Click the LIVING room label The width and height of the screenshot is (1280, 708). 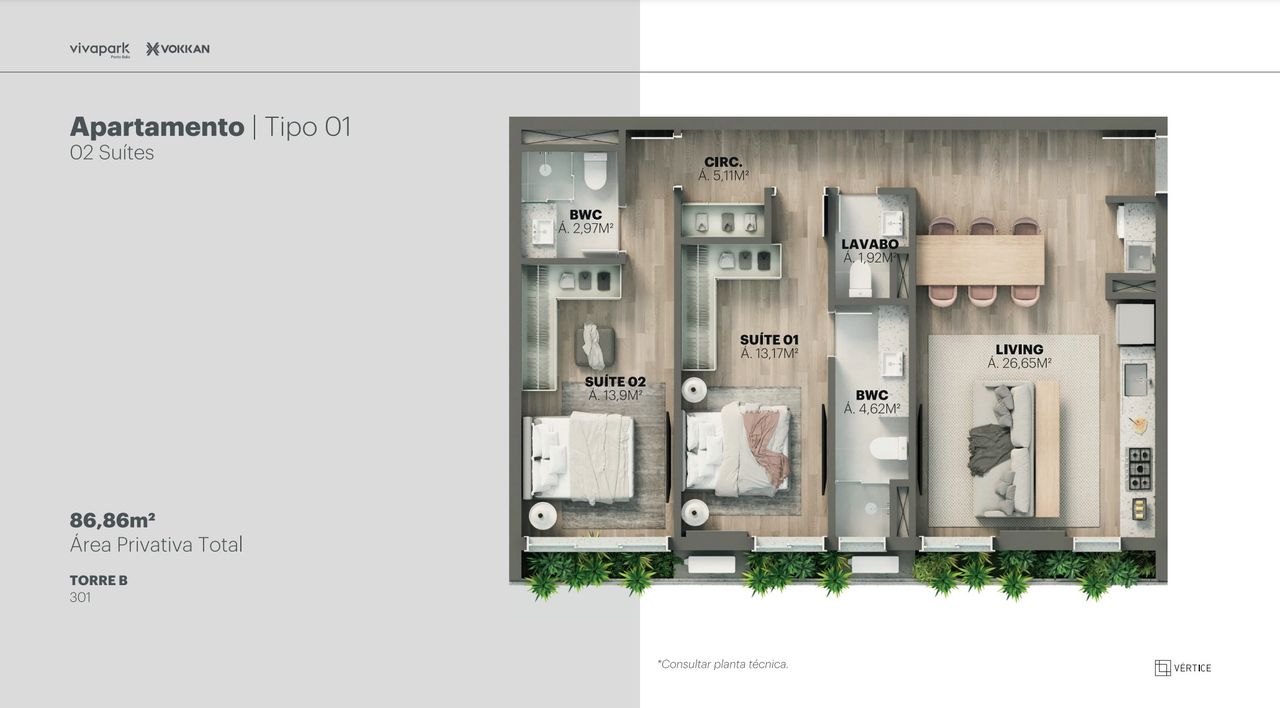point(1019,350)
